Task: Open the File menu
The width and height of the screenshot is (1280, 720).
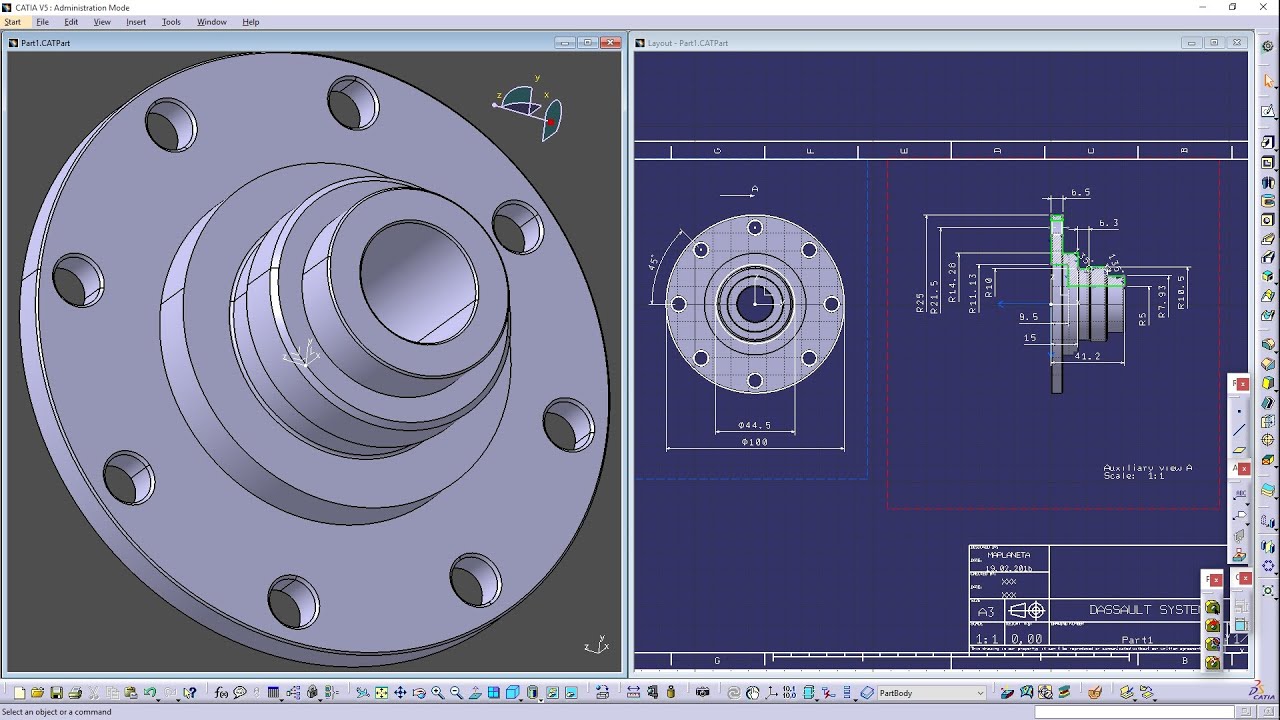Action: (42, 22)
